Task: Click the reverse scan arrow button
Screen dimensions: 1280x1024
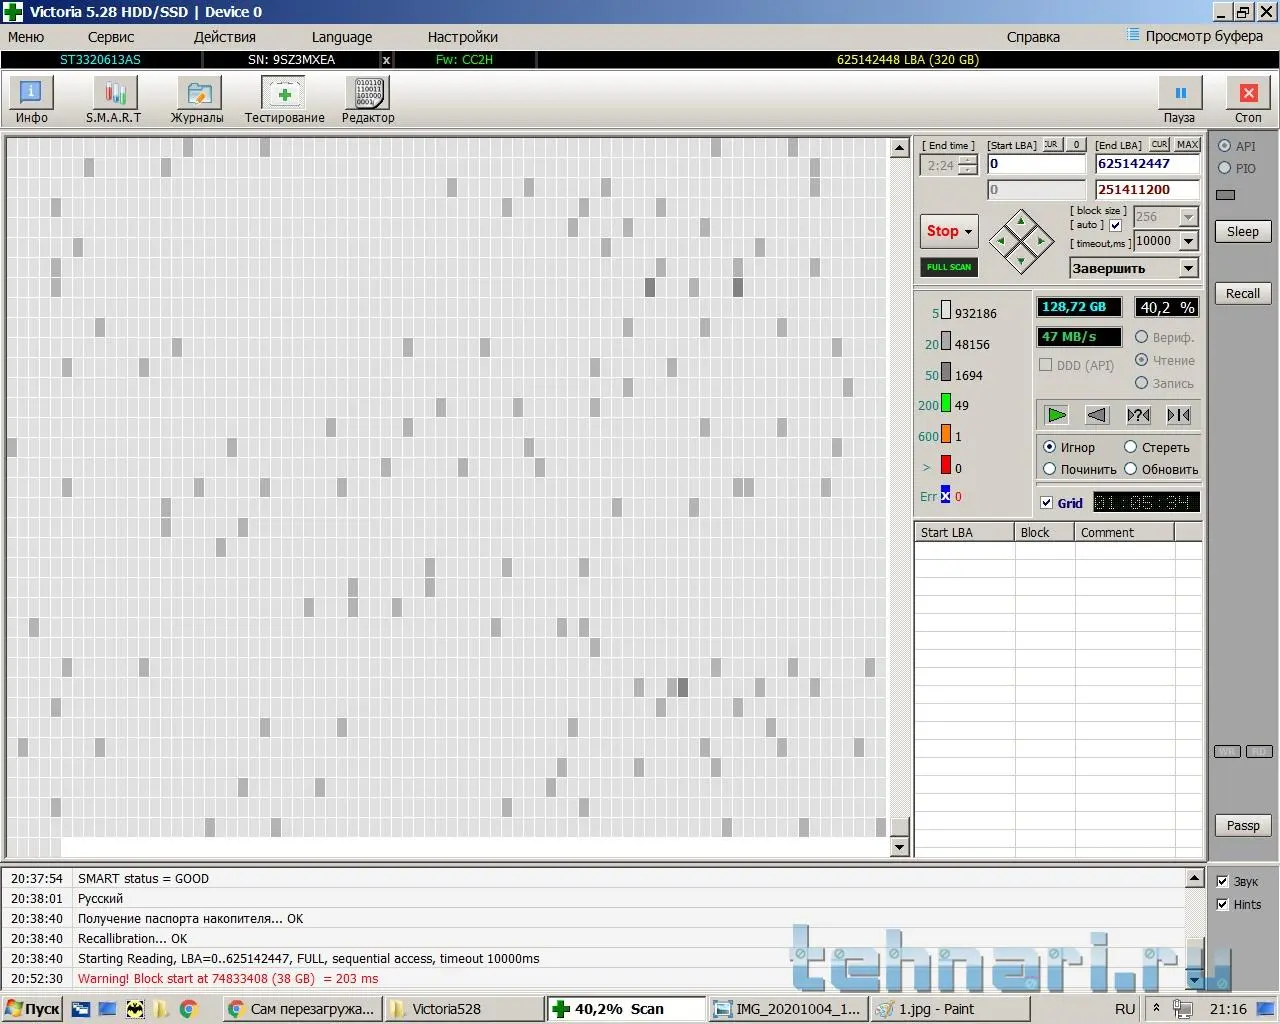Action: pos(1097,415)
